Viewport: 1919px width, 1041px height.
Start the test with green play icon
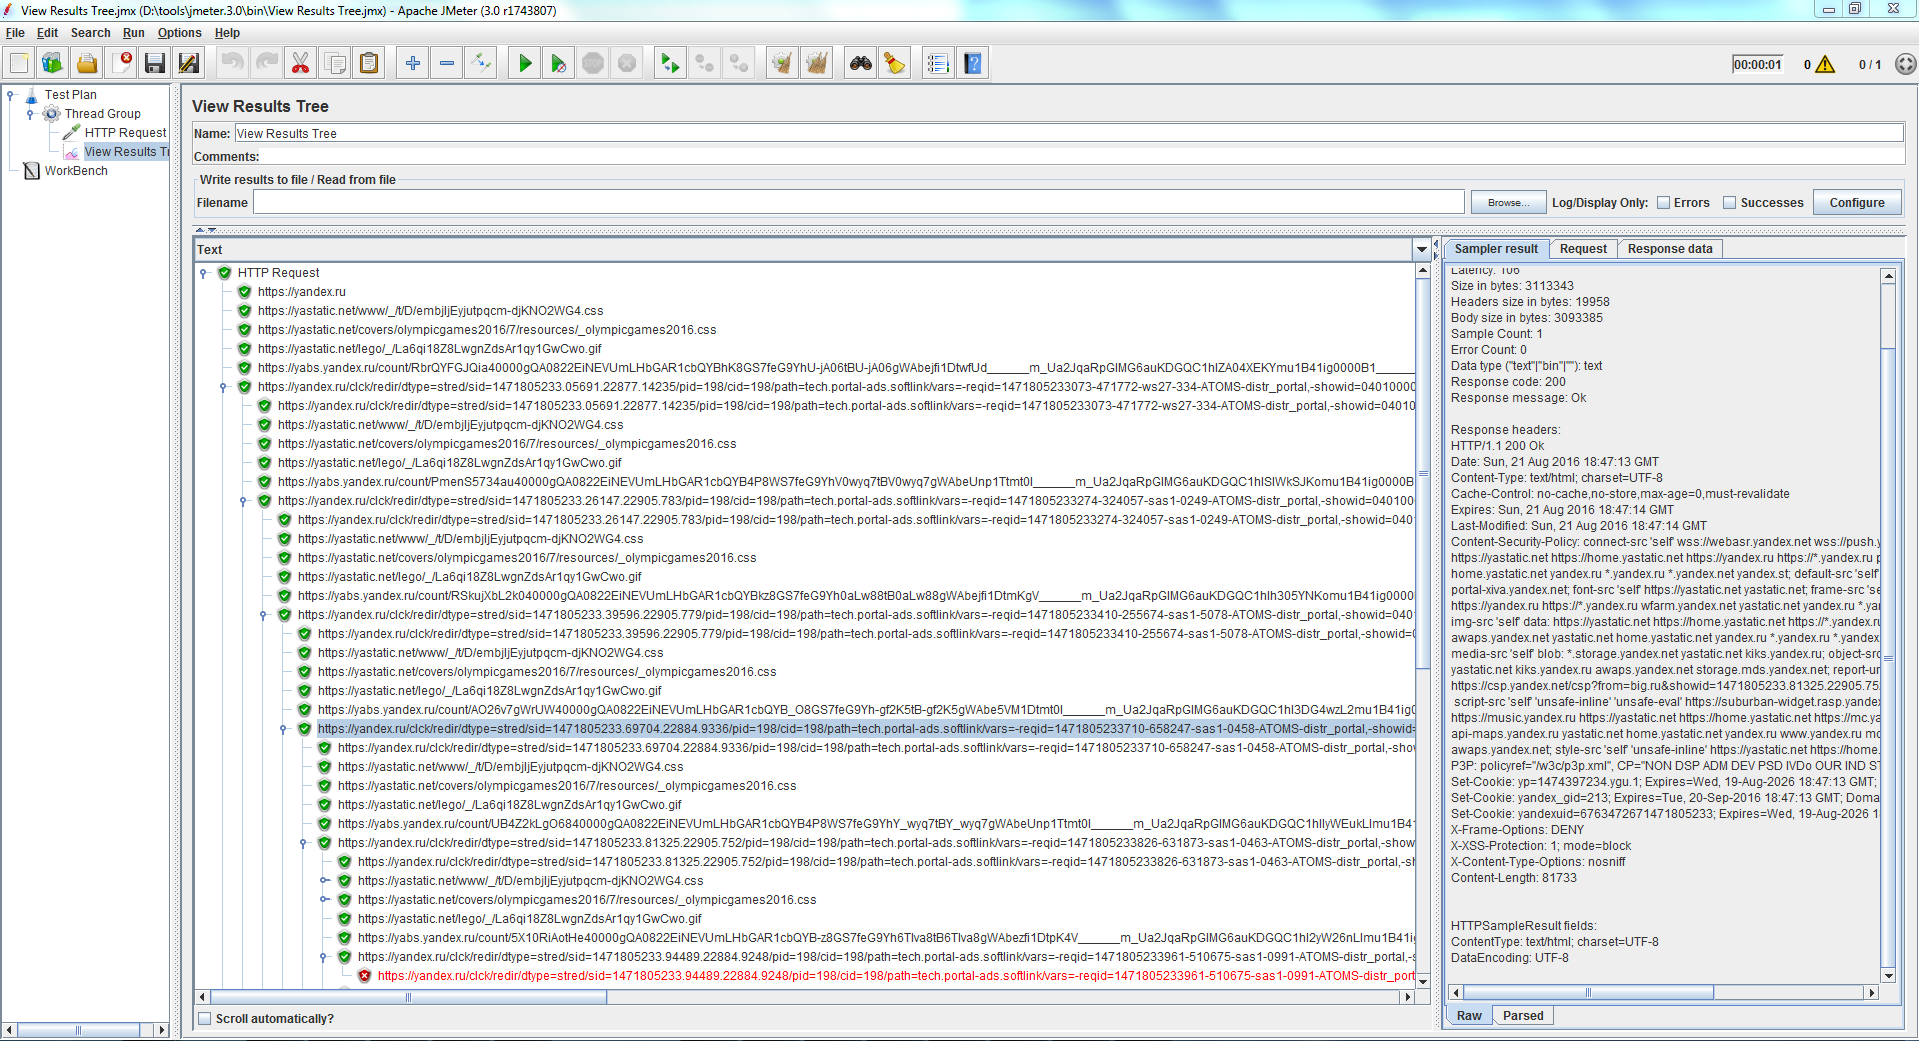525,64
